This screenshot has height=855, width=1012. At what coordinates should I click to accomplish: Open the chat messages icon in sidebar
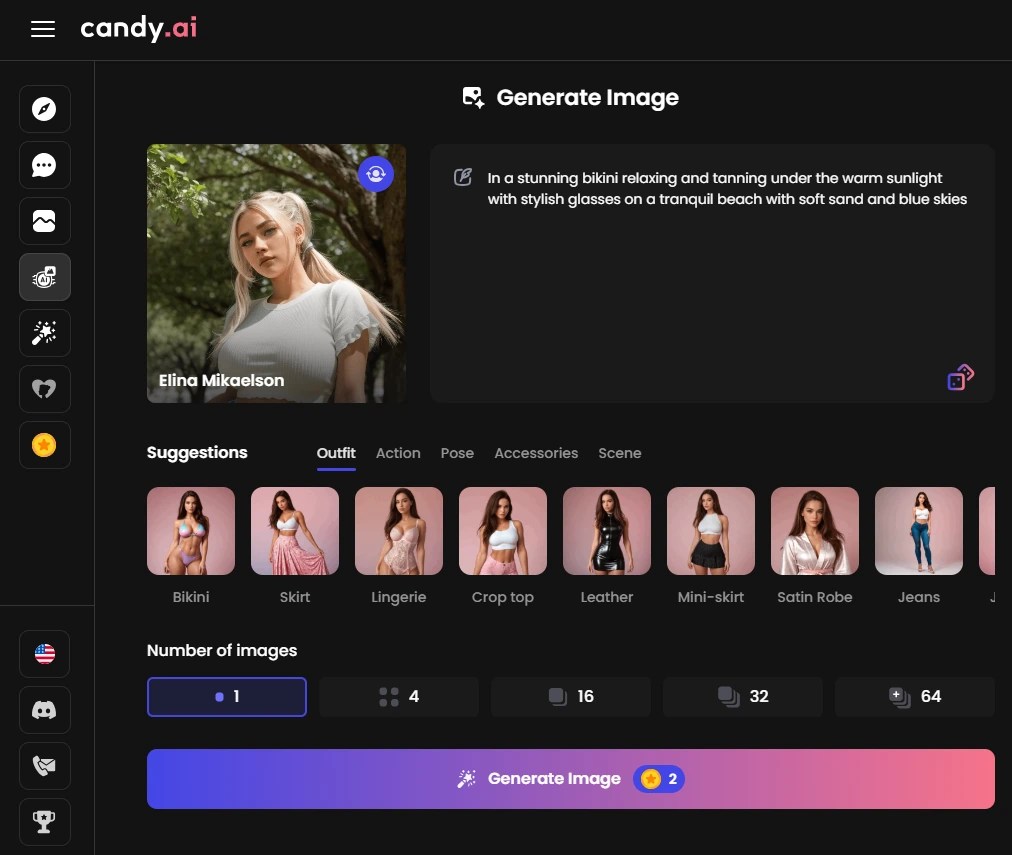click(x=44, y=165)
